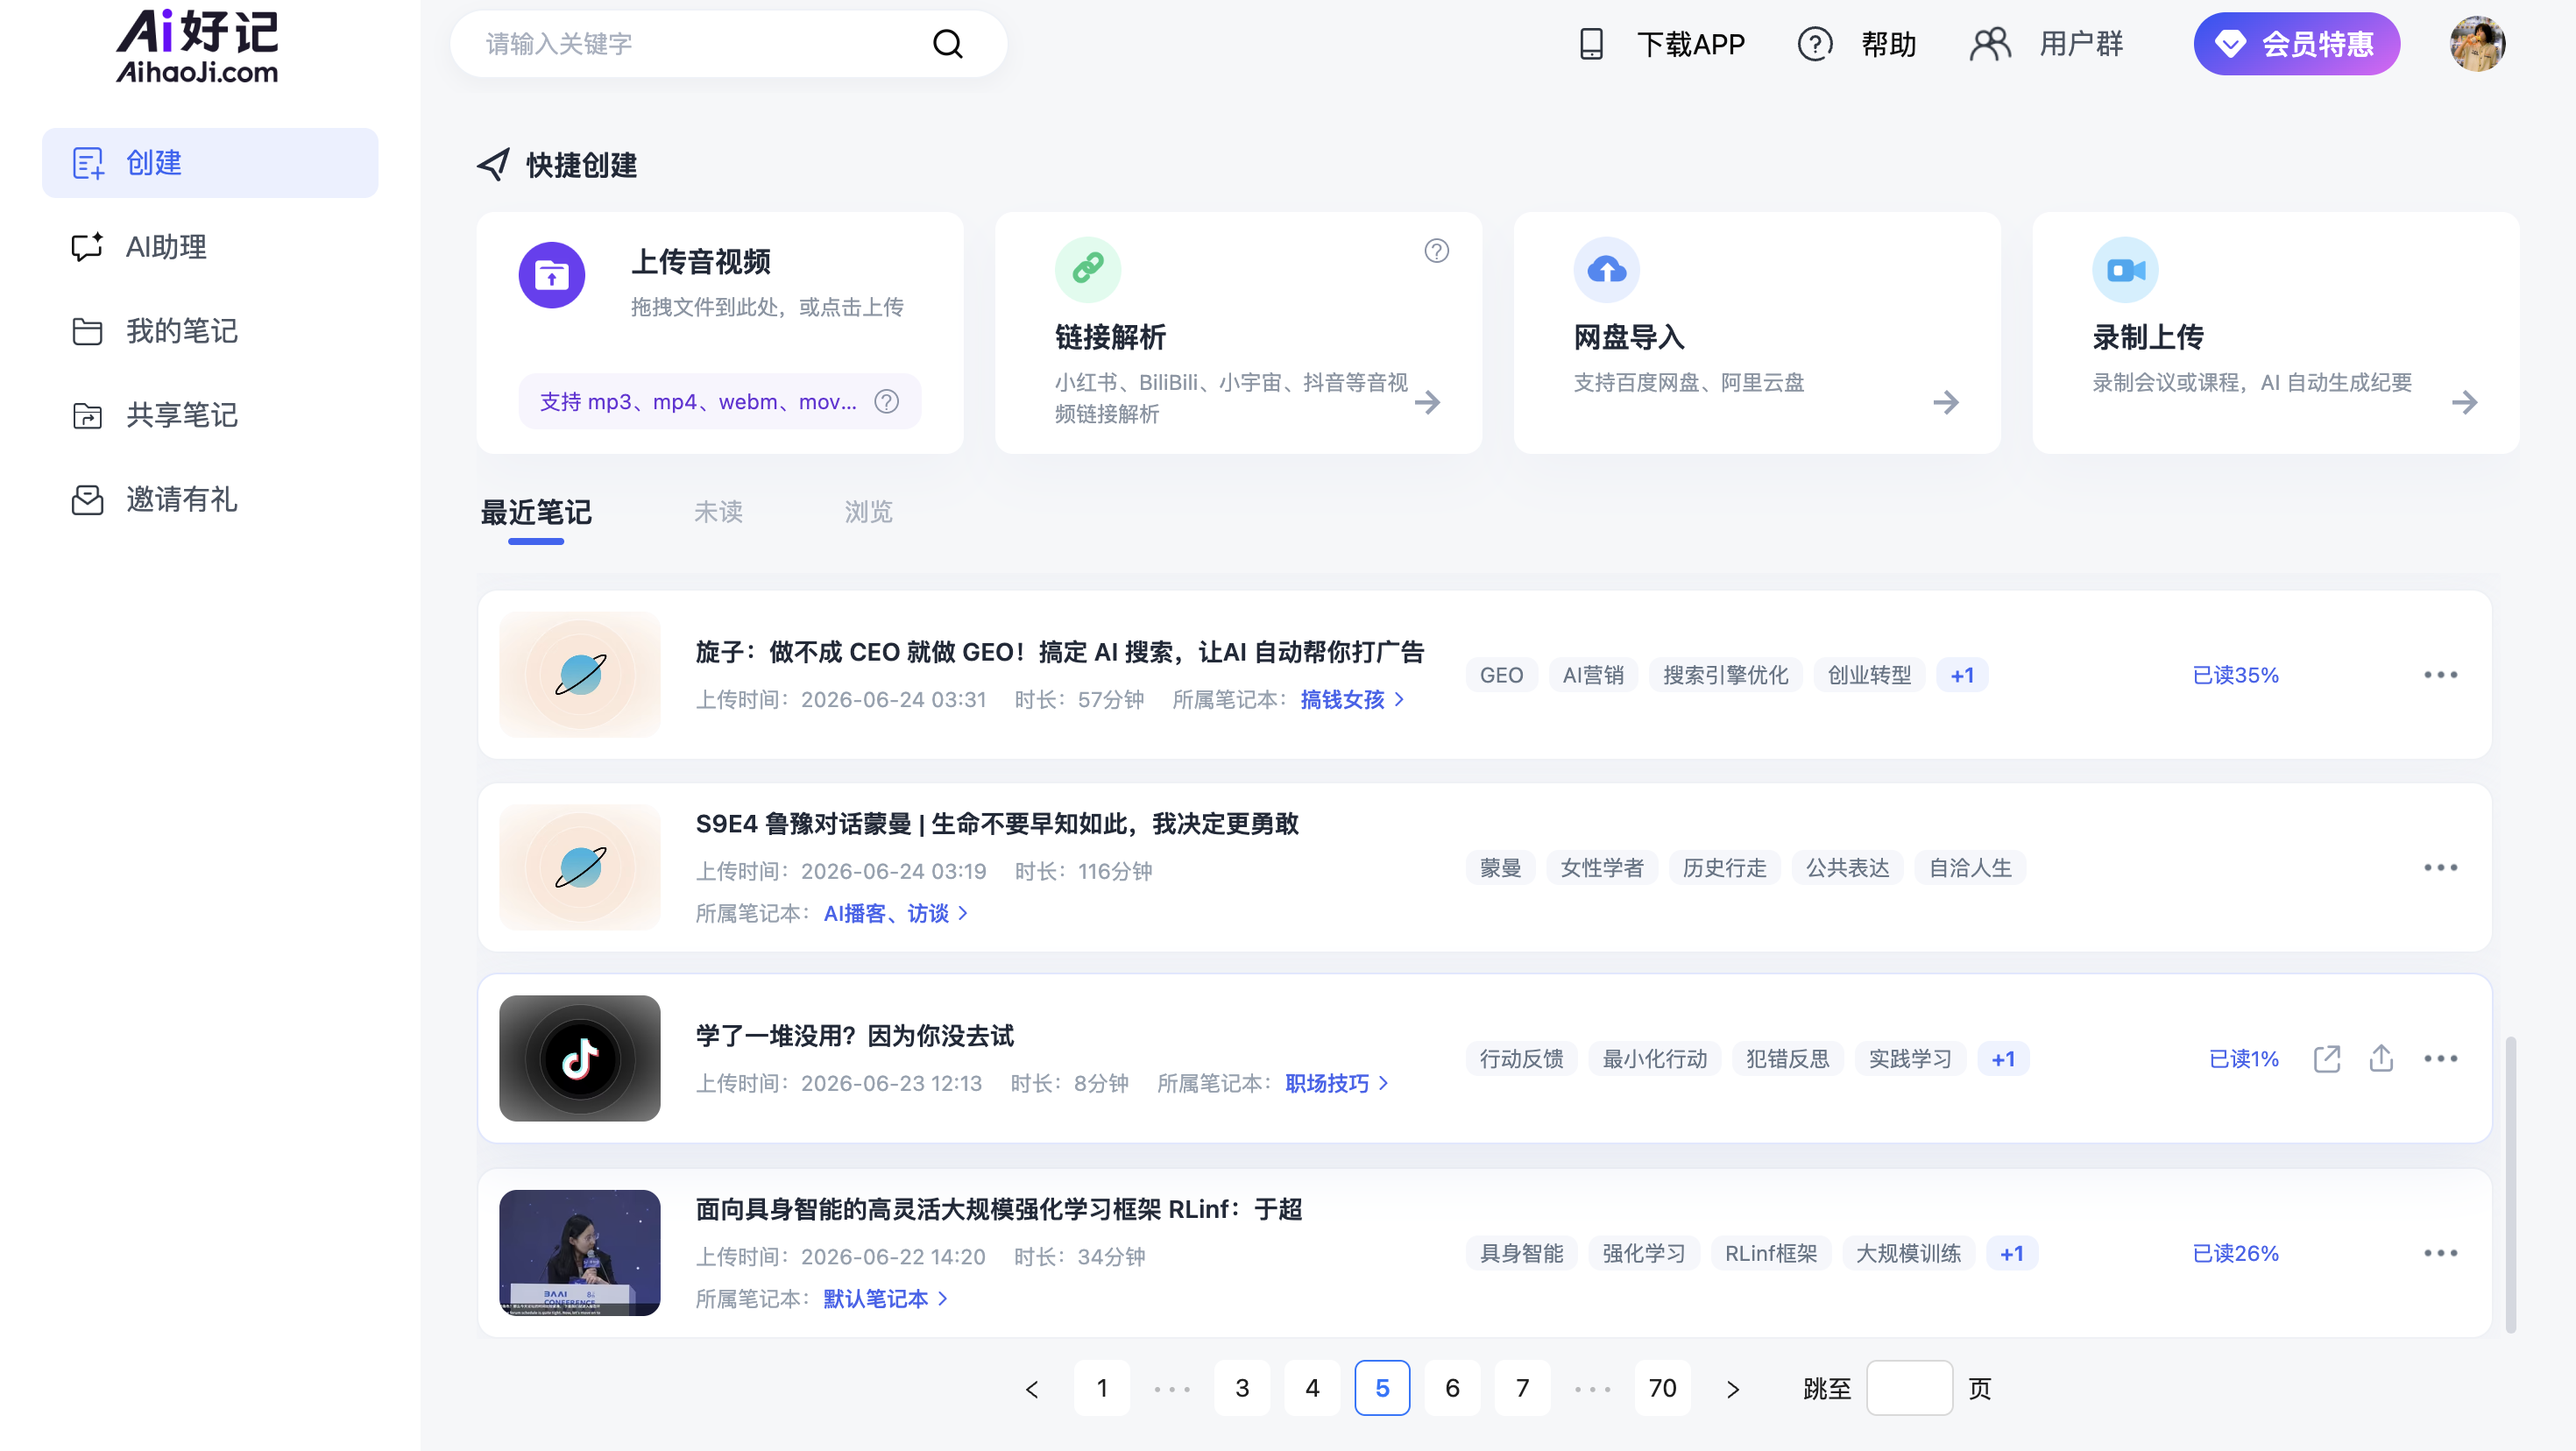
Task: Share the 学了一堆没用 note
Action: point(2381,1058)
